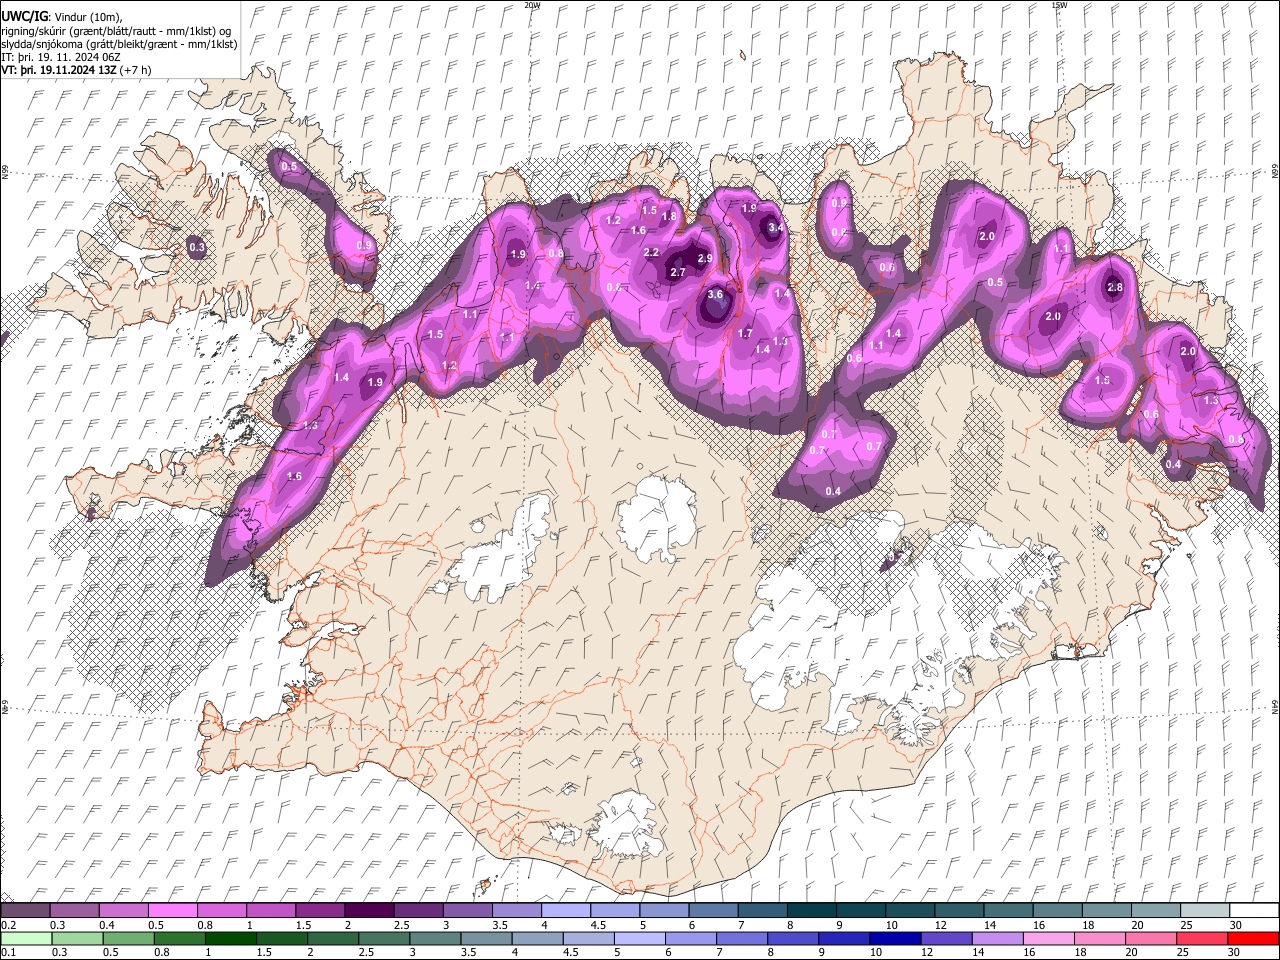Click the bright pink 0.5–0.8 snow legend swatch
The height and width of the screenshot is (960, 1280).
pyautogui.click(x=172, y=911)
